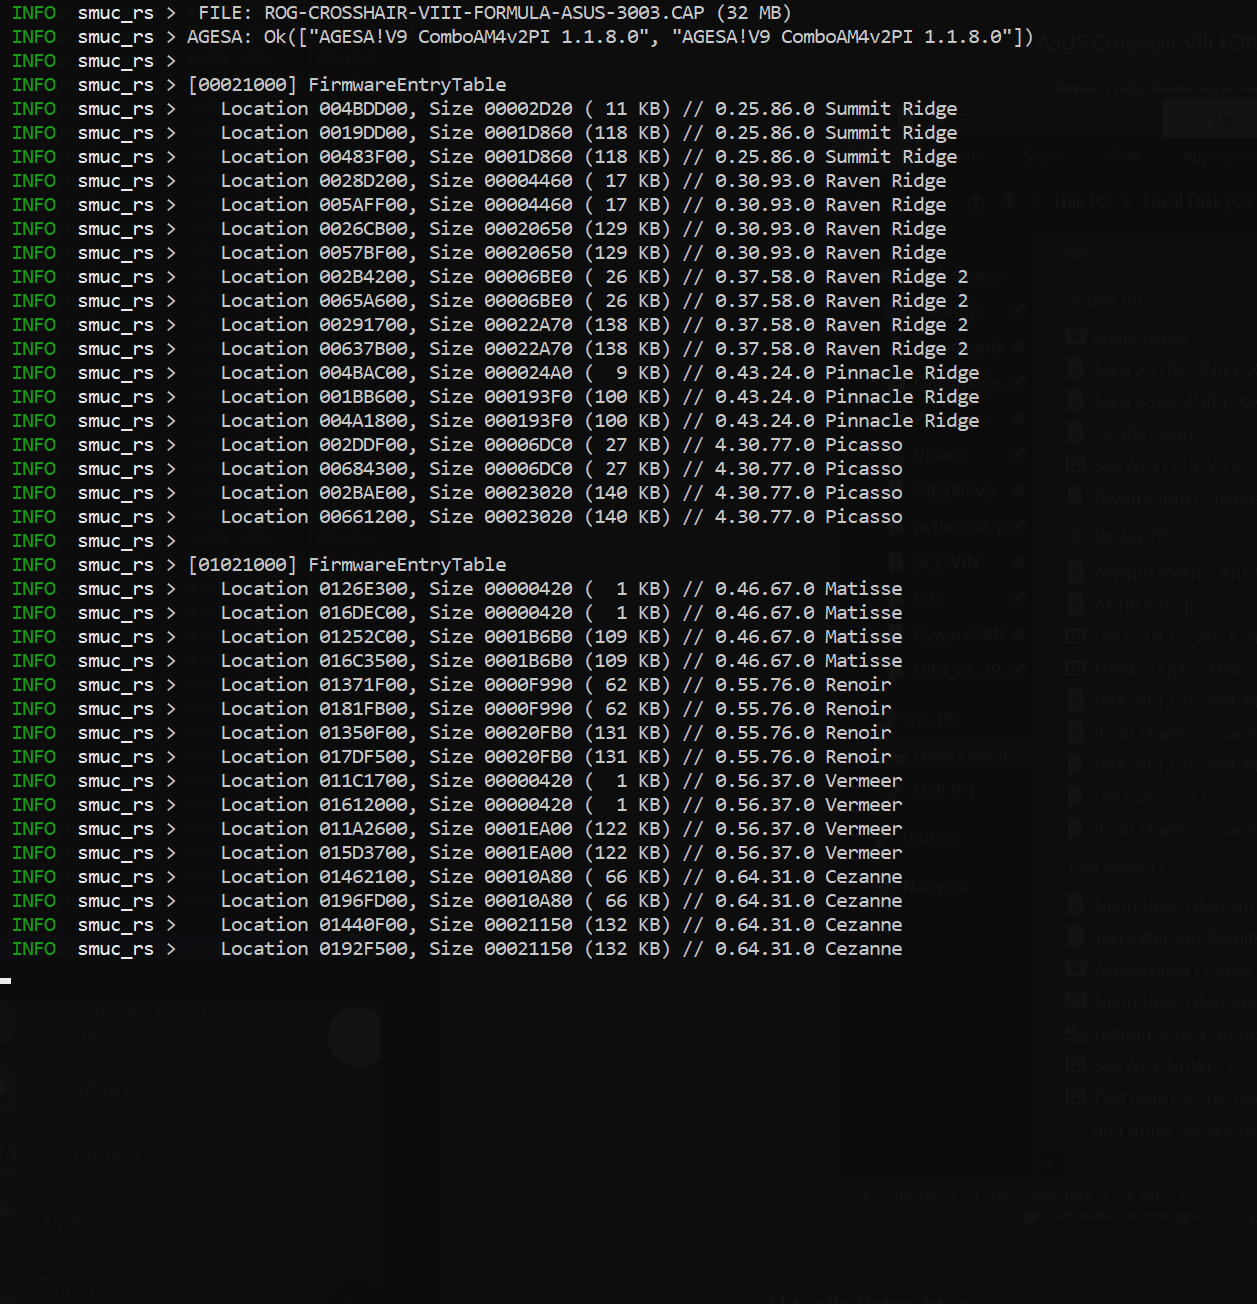Select the Location 0028D200 Raven Ridge line
Screen dimensions: 1257x1304
[479, 181]
